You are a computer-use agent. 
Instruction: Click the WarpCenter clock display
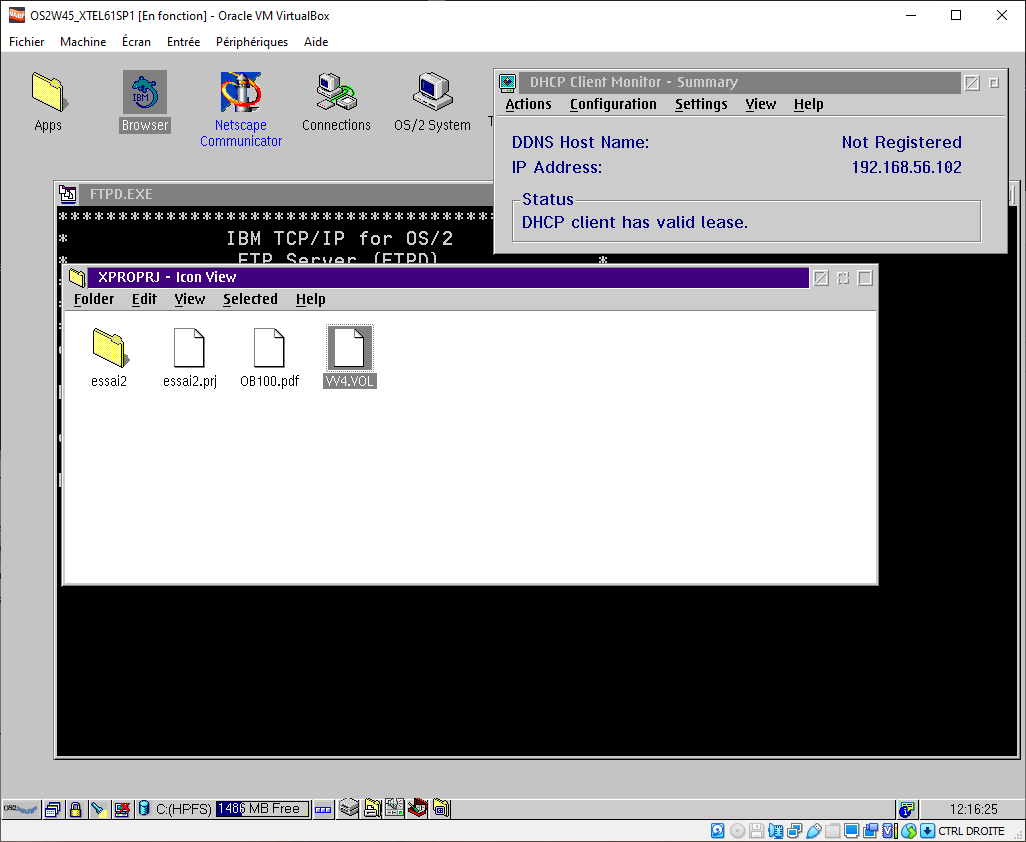976,809
